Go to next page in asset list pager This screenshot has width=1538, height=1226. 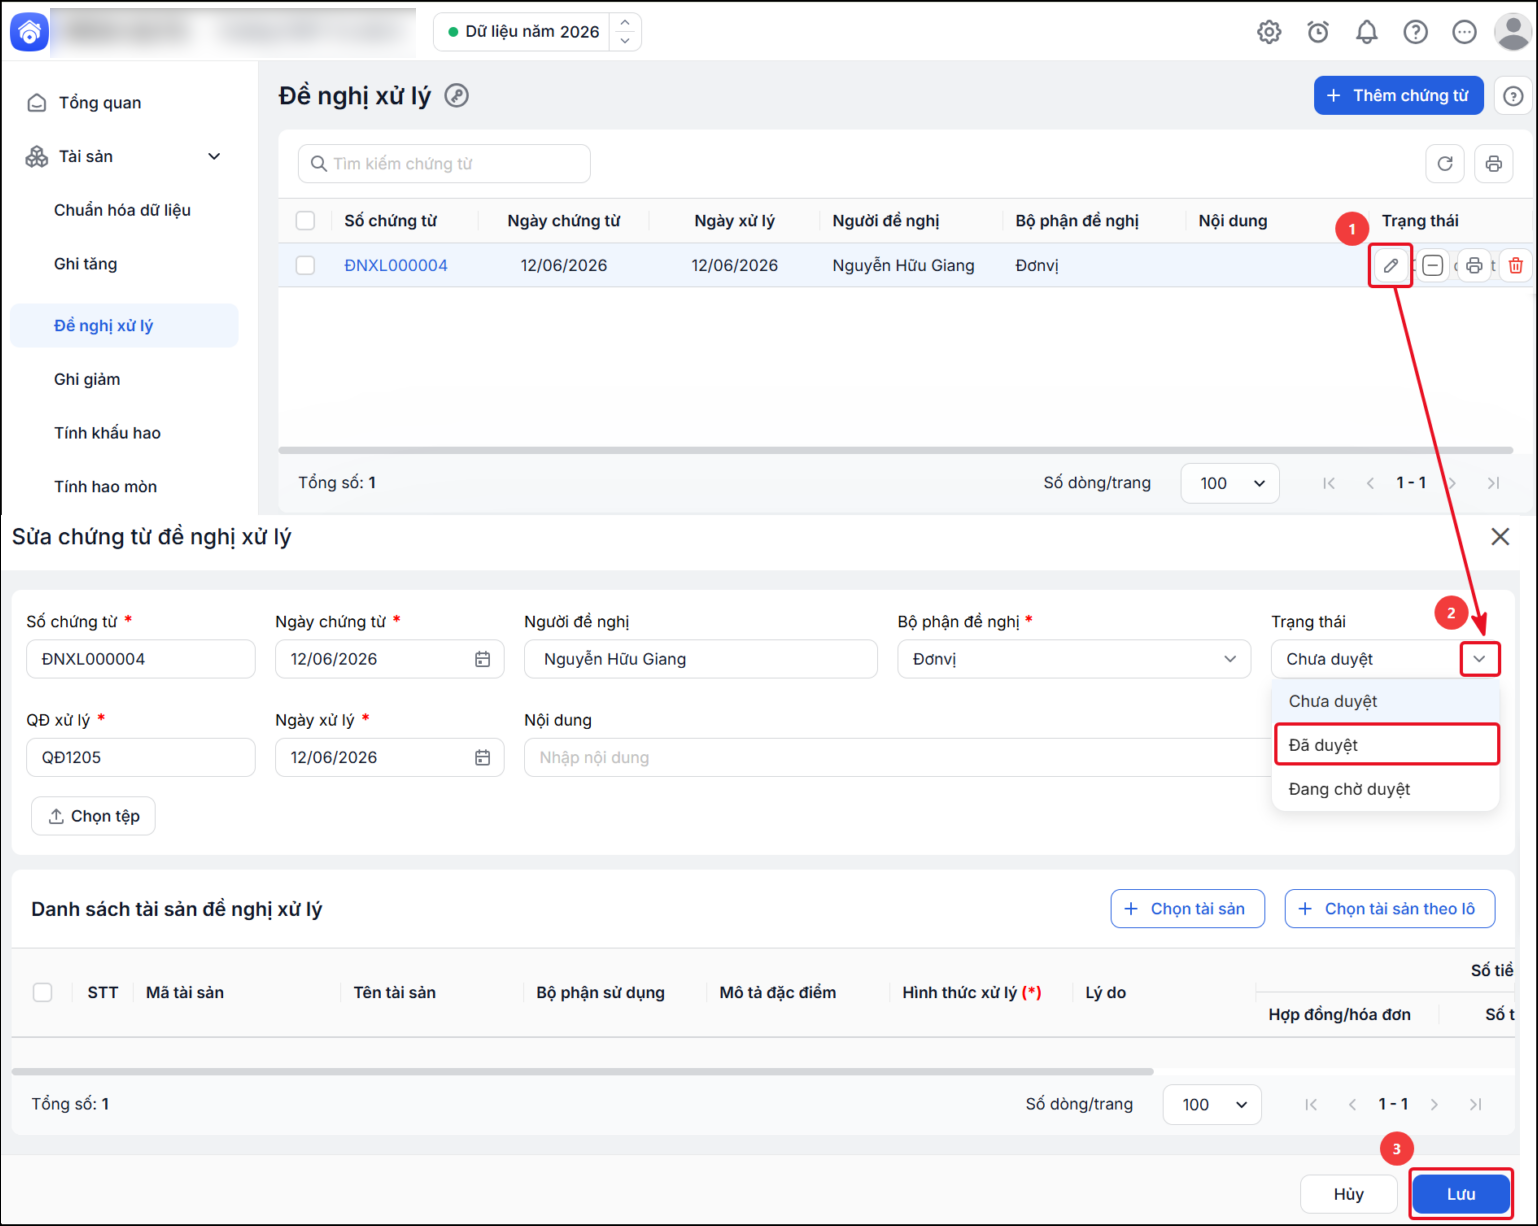tap(1434, 1105)
